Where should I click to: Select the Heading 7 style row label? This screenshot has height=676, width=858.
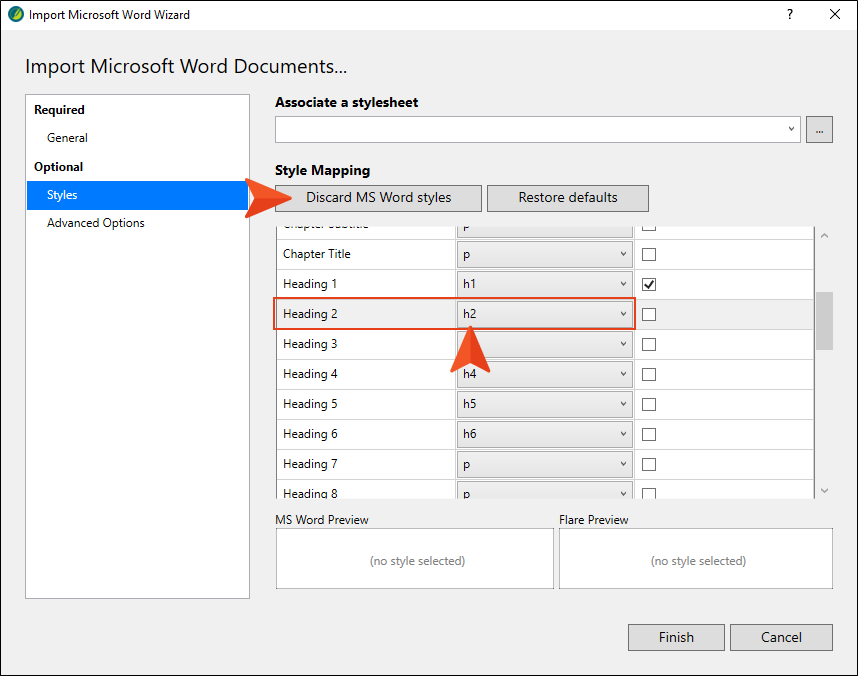coord(310,465)
